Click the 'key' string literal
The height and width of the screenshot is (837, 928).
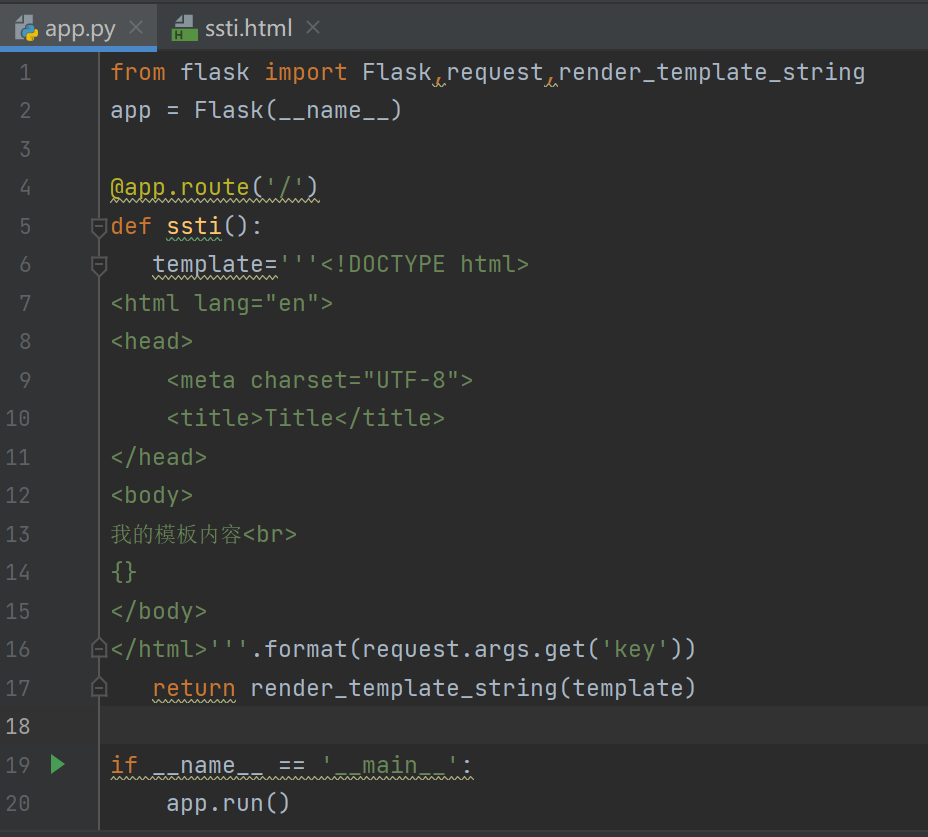pos(634,649)
